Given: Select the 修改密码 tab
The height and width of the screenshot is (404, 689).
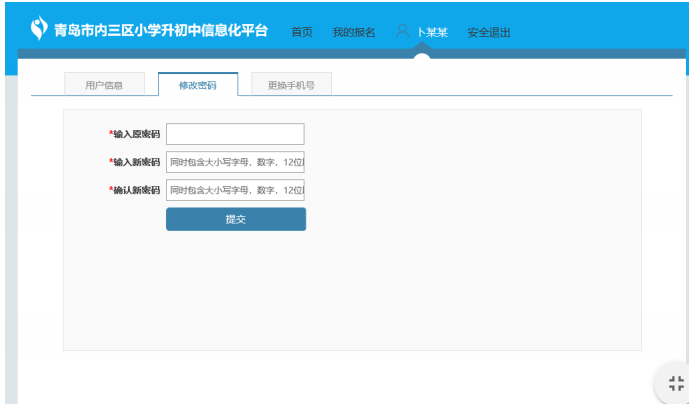Looking at the screenshot, I should click(x=198, y=85).
